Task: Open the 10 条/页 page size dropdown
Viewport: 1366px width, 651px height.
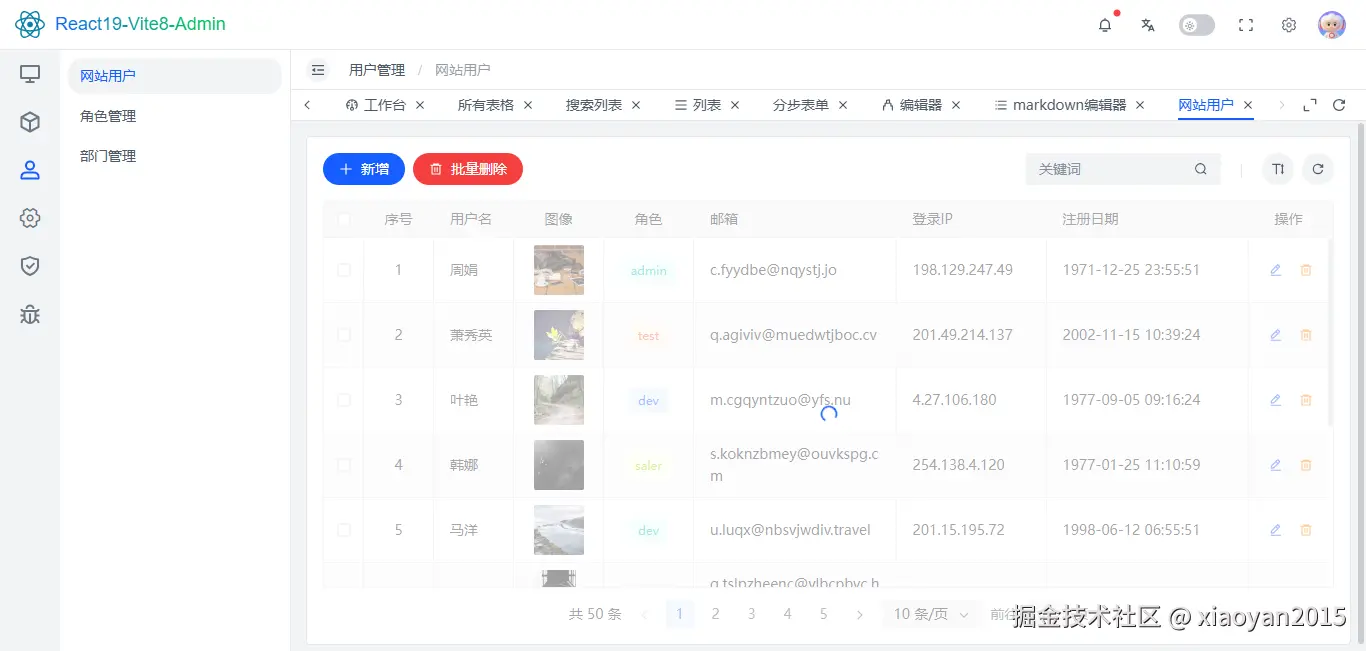Action: pyautogui.click(x=931, y=614)
